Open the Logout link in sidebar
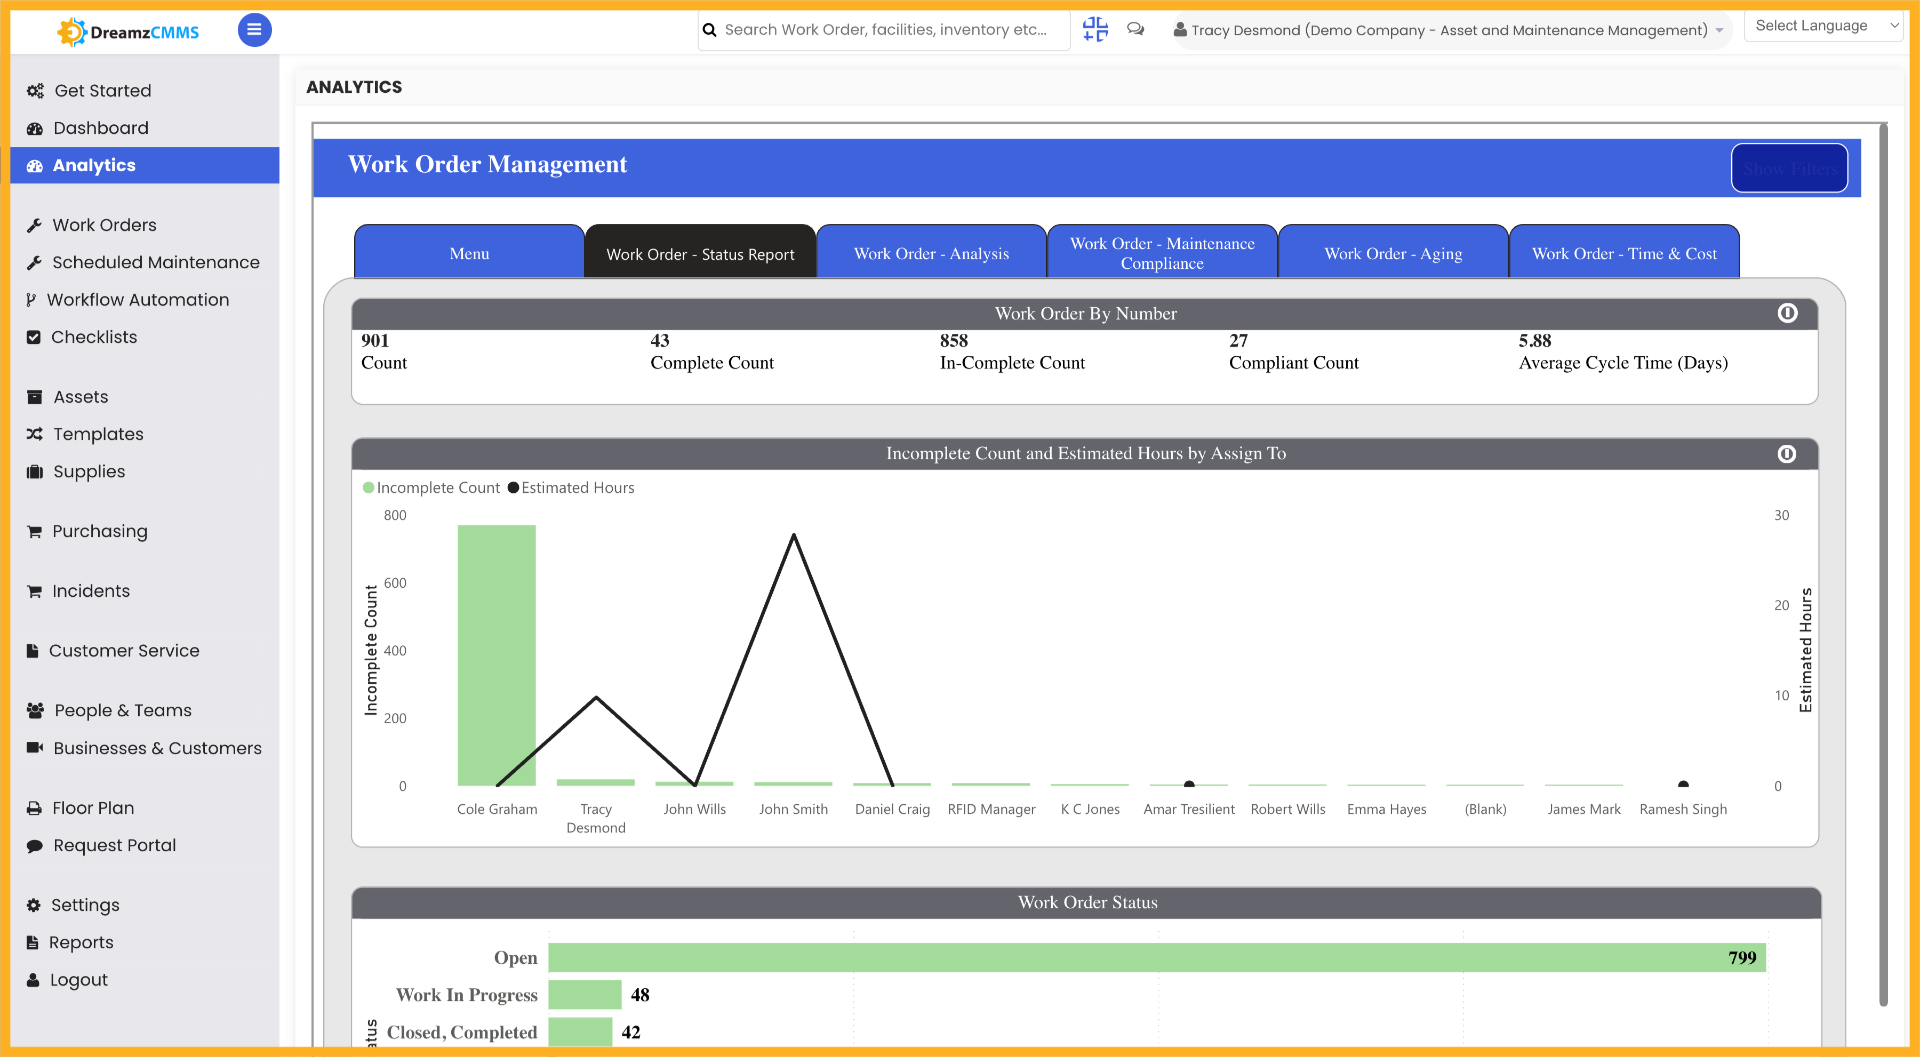 (x=77, y=979)
